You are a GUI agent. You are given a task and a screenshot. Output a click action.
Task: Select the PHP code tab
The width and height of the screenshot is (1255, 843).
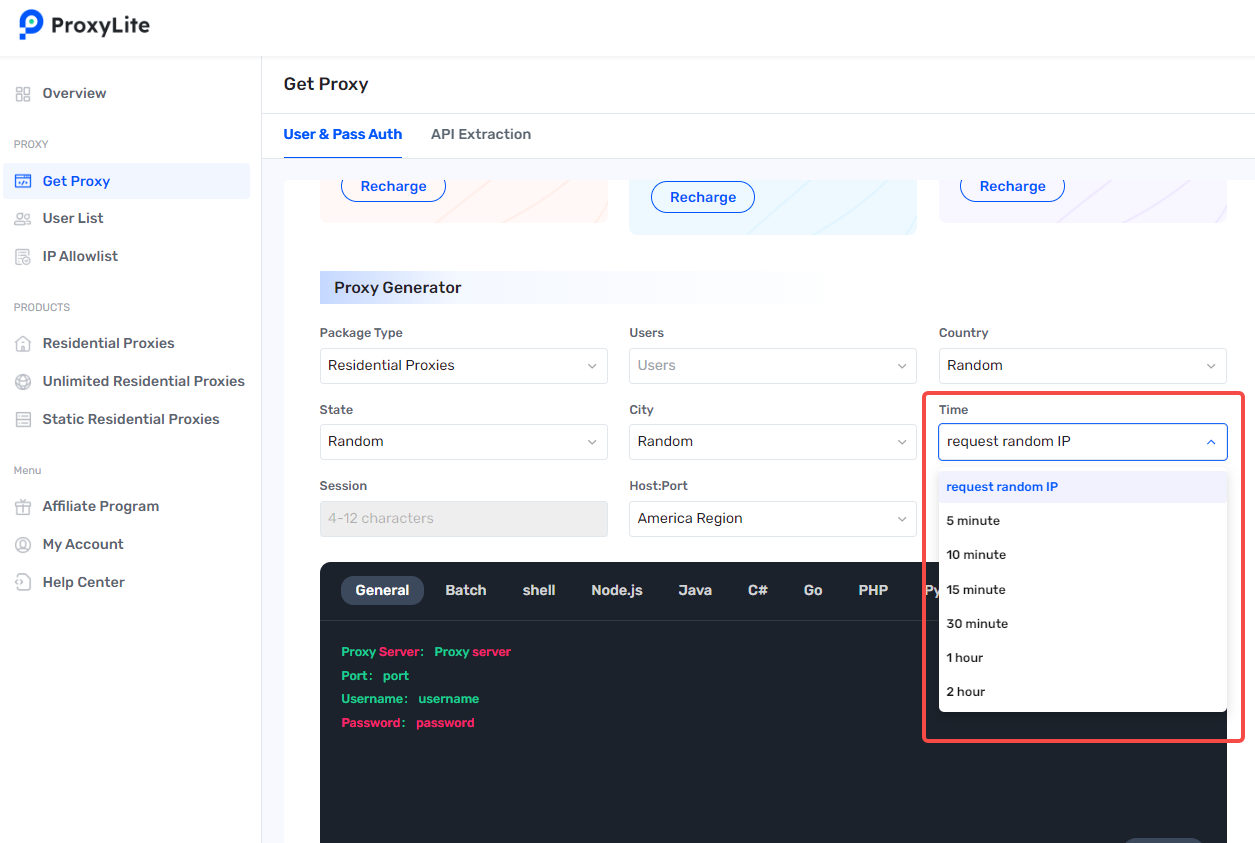(873, 590)
